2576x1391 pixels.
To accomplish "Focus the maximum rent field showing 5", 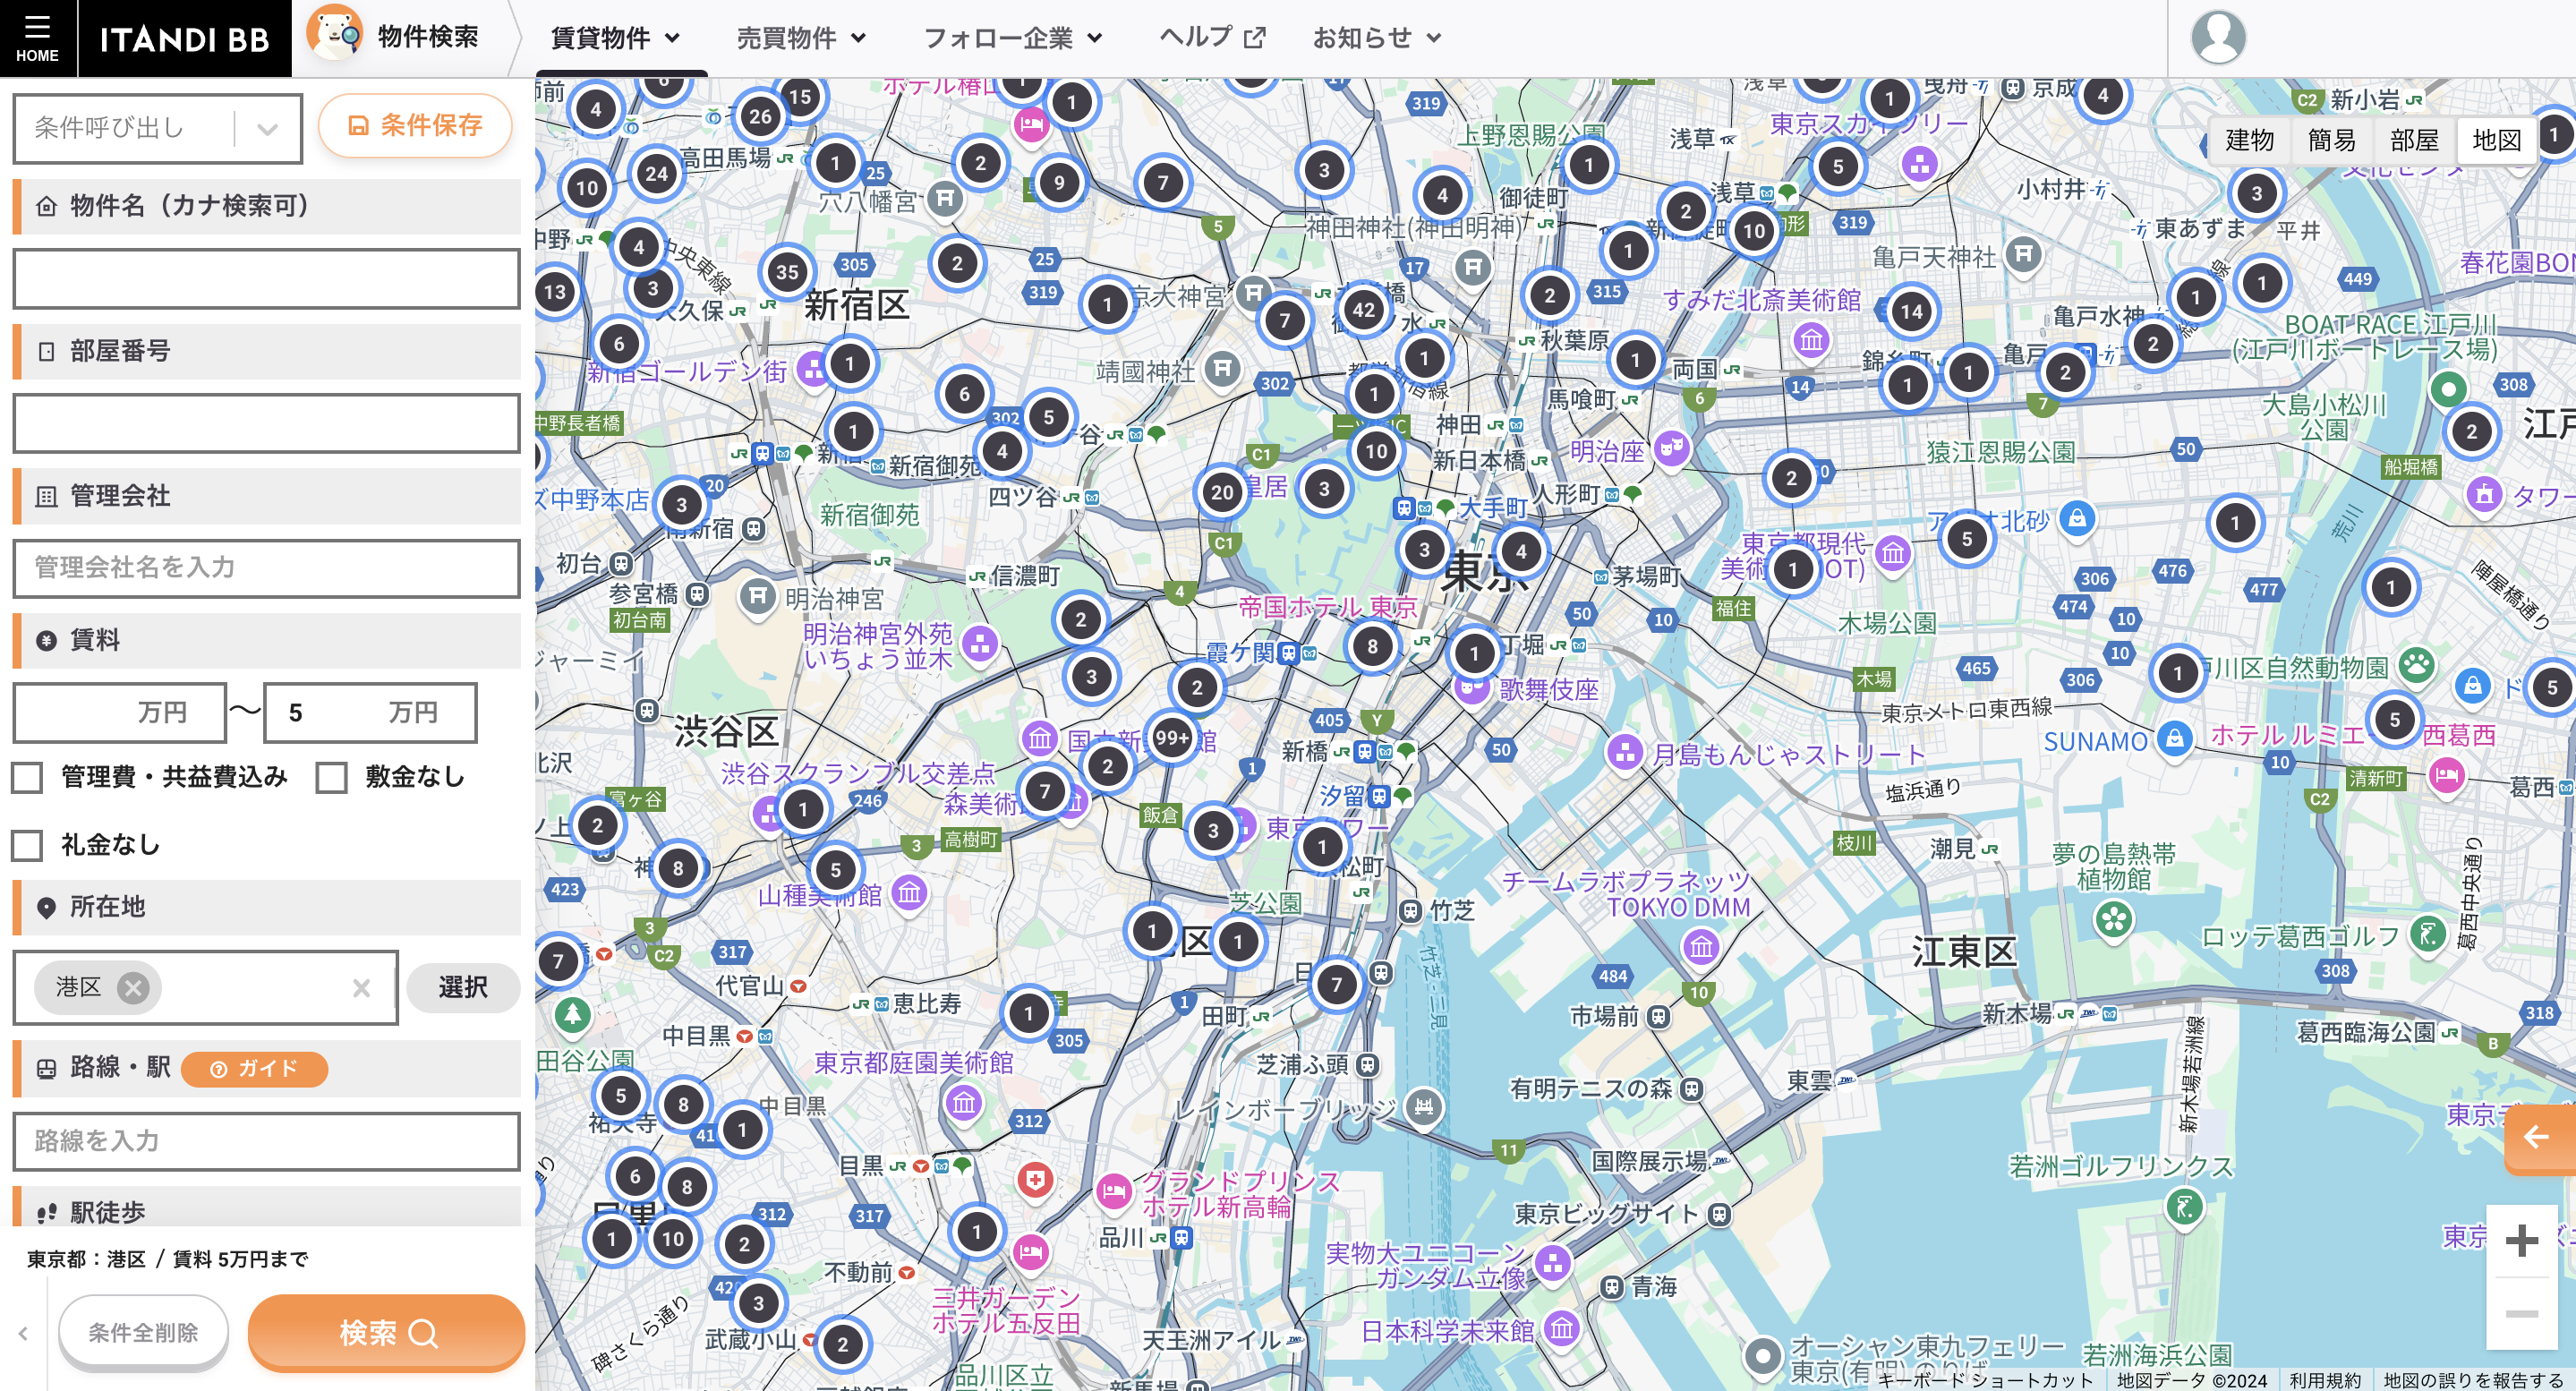I will pos(370,712).
